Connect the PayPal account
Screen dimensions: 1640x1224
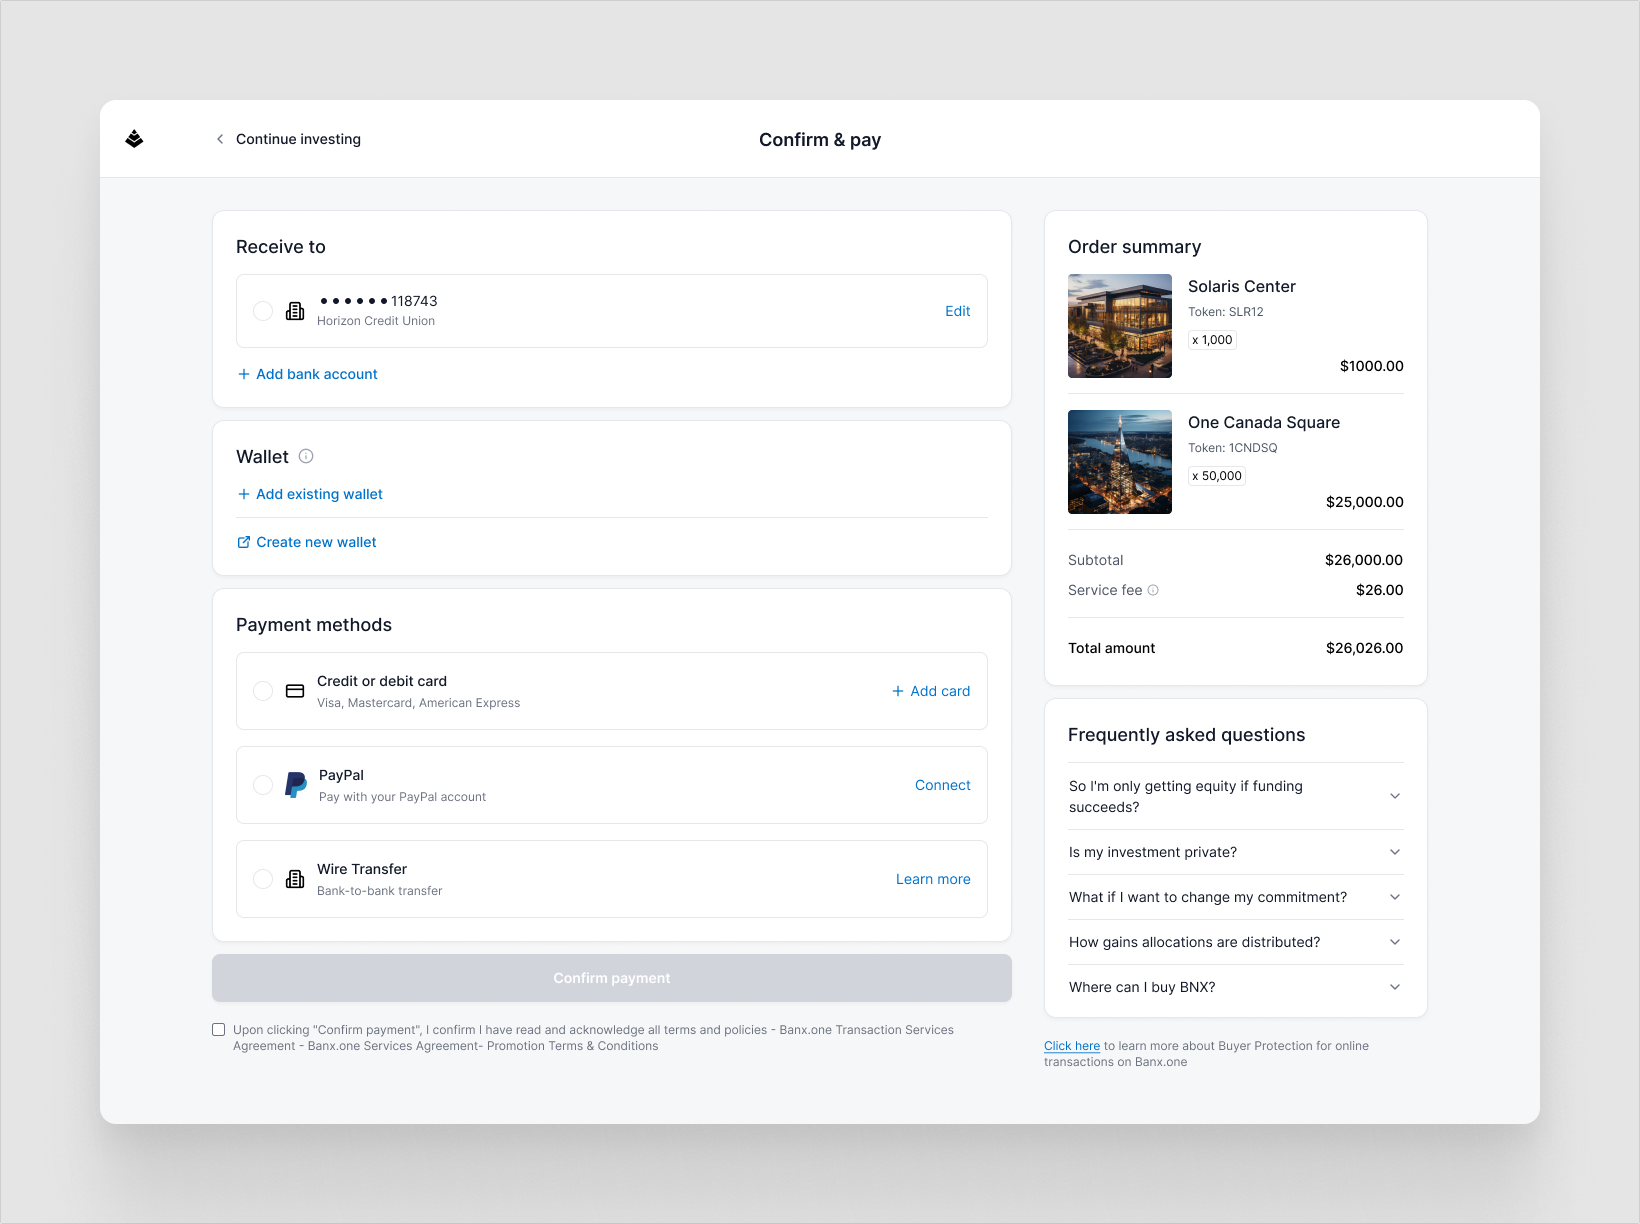pos(943,785)
